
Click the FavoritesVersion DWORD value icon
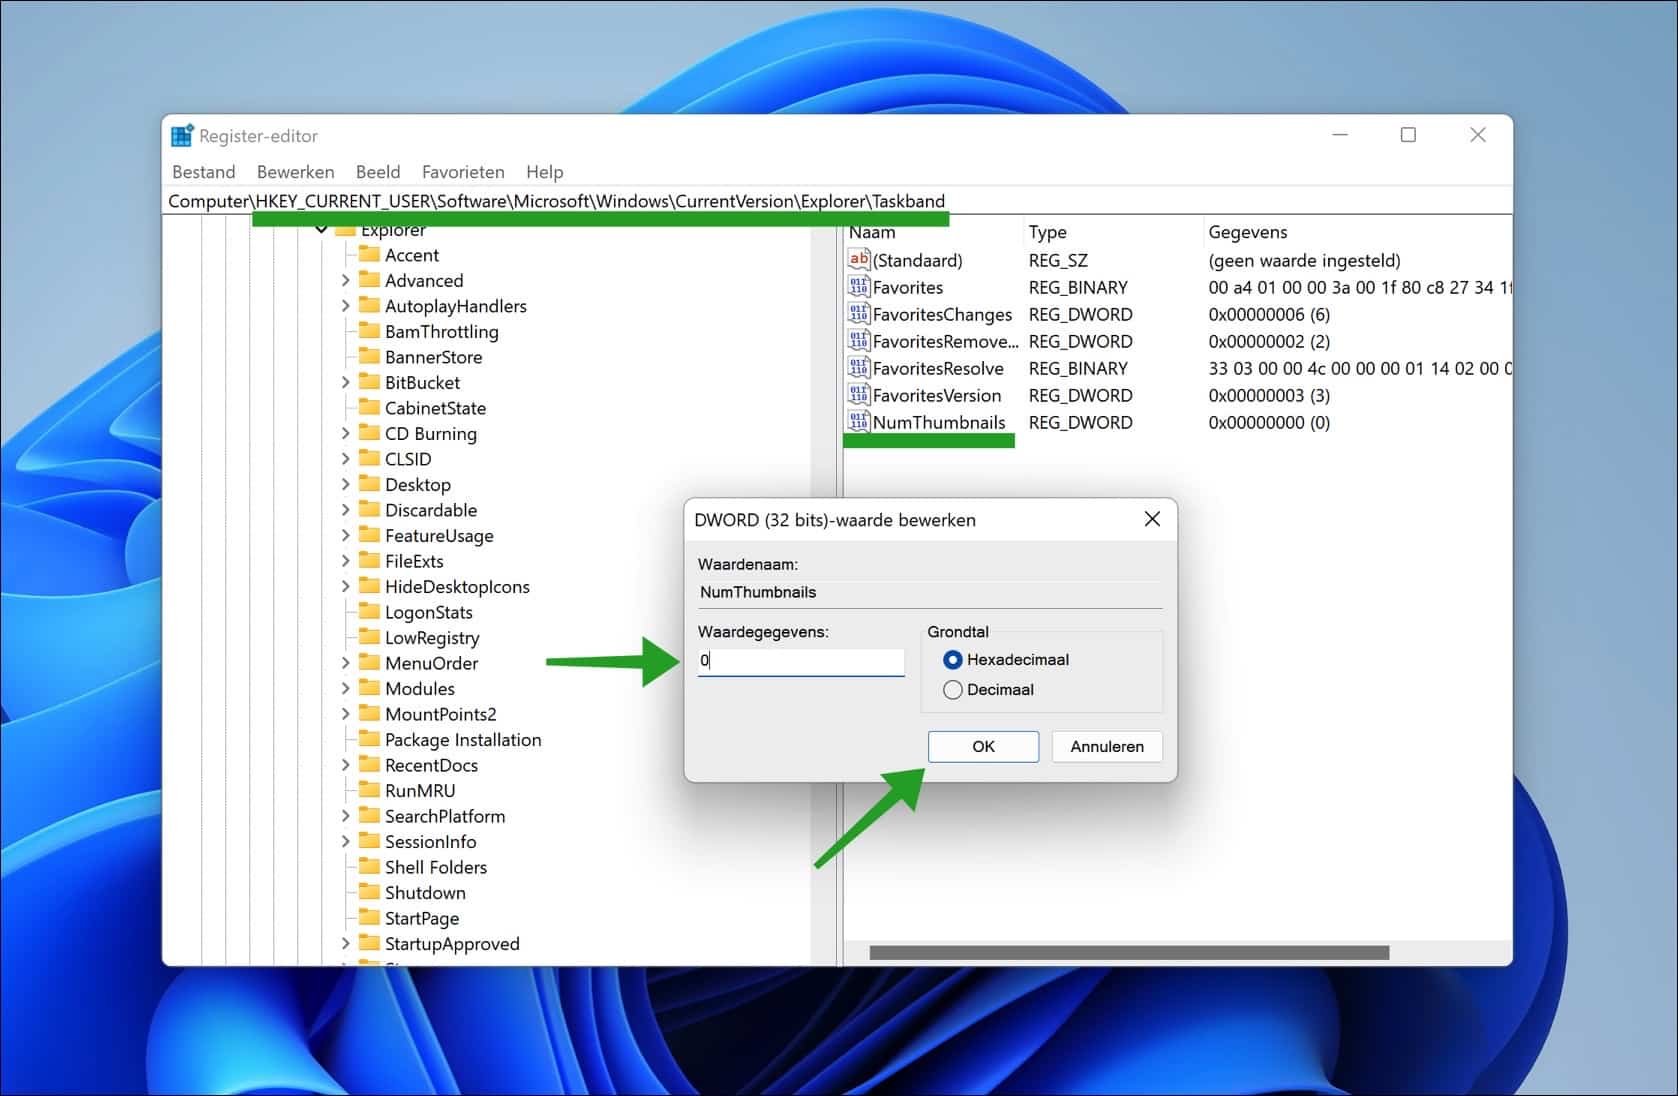tap(858, 395)
